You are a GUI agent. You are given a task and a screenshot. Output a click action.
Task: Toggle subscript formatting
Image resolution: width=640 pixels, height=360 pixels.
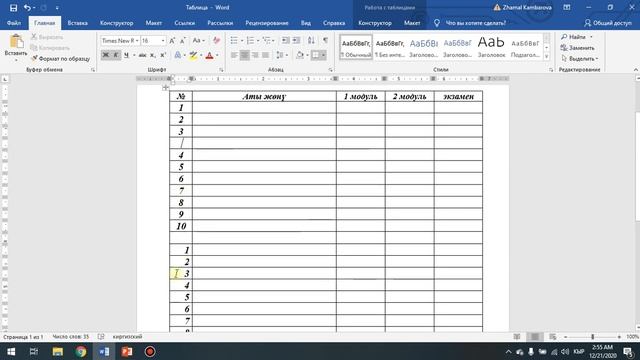152,55
